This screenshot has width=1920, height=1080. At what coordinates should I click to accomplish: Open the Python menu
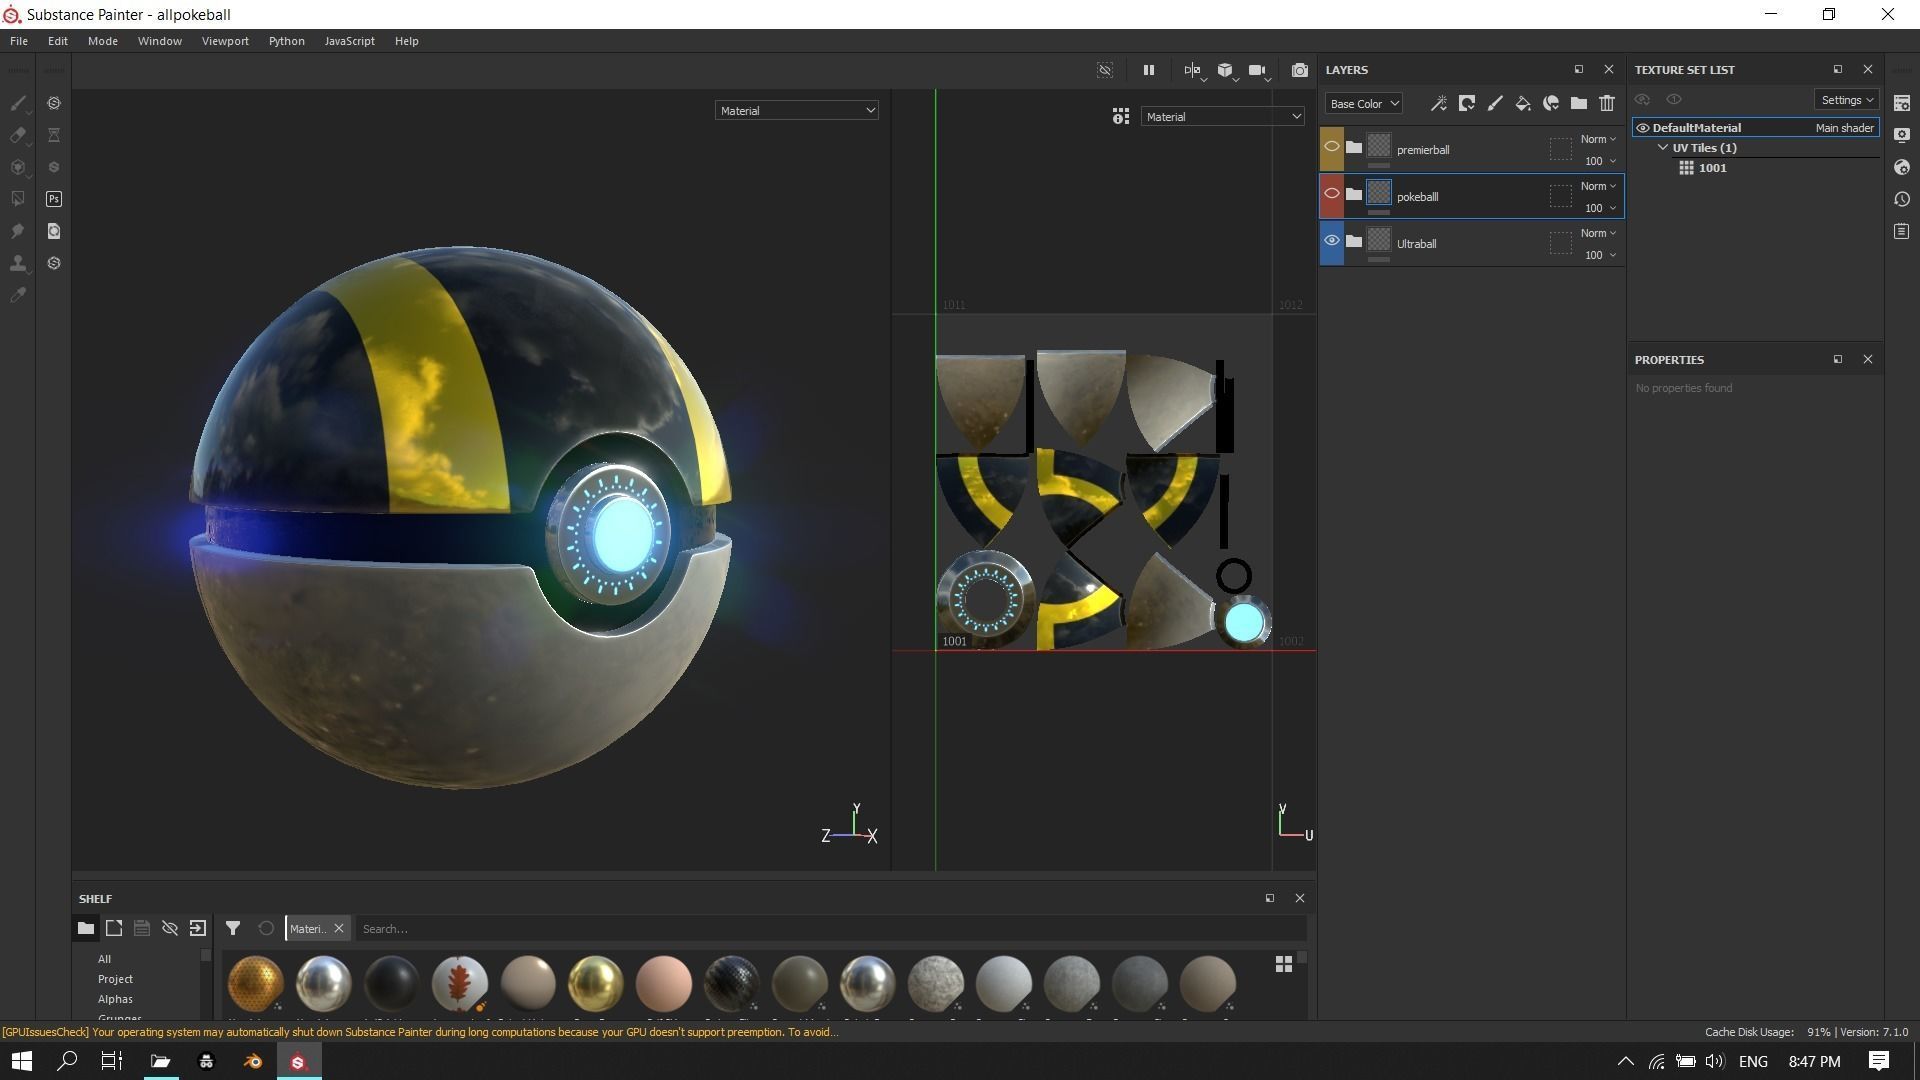click(x=286, y=41)
